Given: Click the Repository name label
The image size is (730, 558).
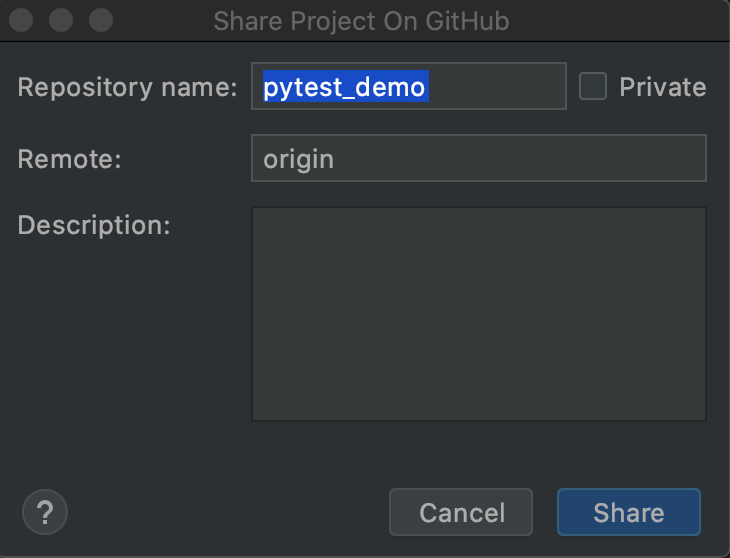Looking at the screenshot, I should click(127, 87).
